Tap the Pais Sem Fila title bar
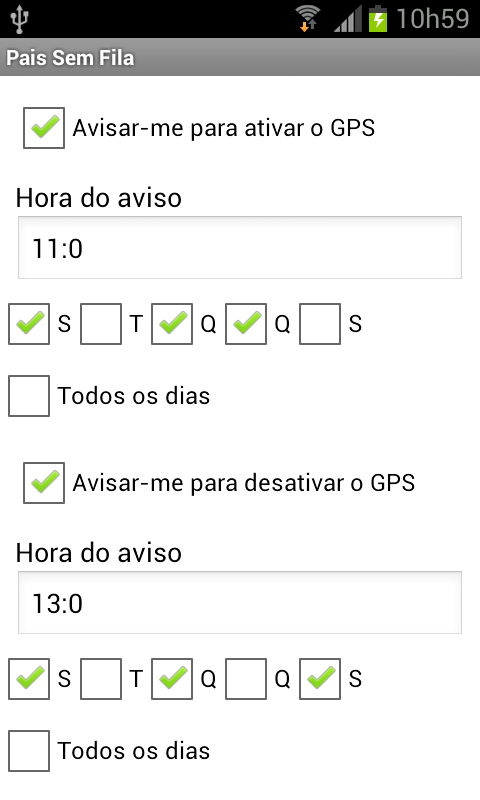 coord(240,57)
